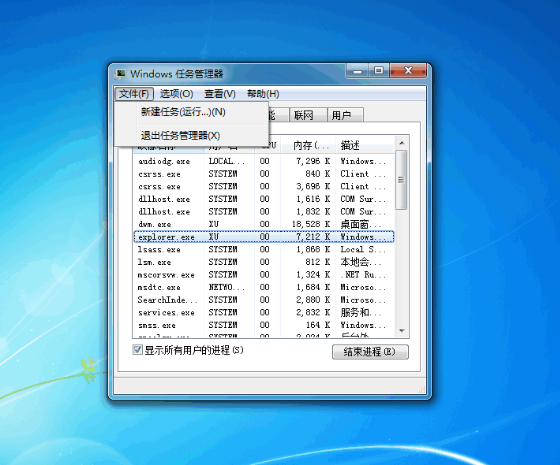Image resolution: width=560 pixels, height=465 pixels.
Task: Select dllhost.exe row using 1,616 K
Action: [264, 199]
